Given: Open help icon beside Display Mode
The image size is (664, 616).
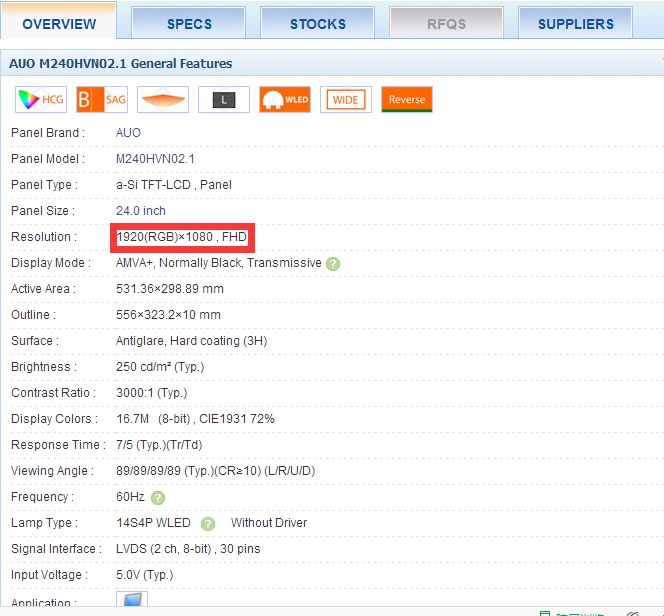Looking at the screenshot, I should coord(333,264).
